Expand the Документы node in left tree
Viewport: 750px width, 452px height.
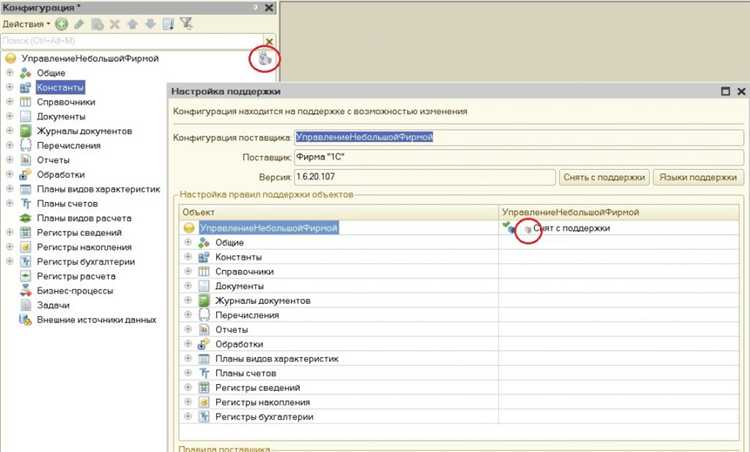(x=10, y=116)
